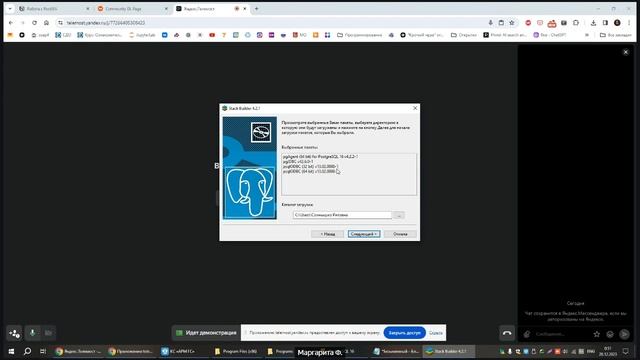Viewport: 640px width, 360px height.
Task: Click the download directory path field
Action: pos(342,215)
